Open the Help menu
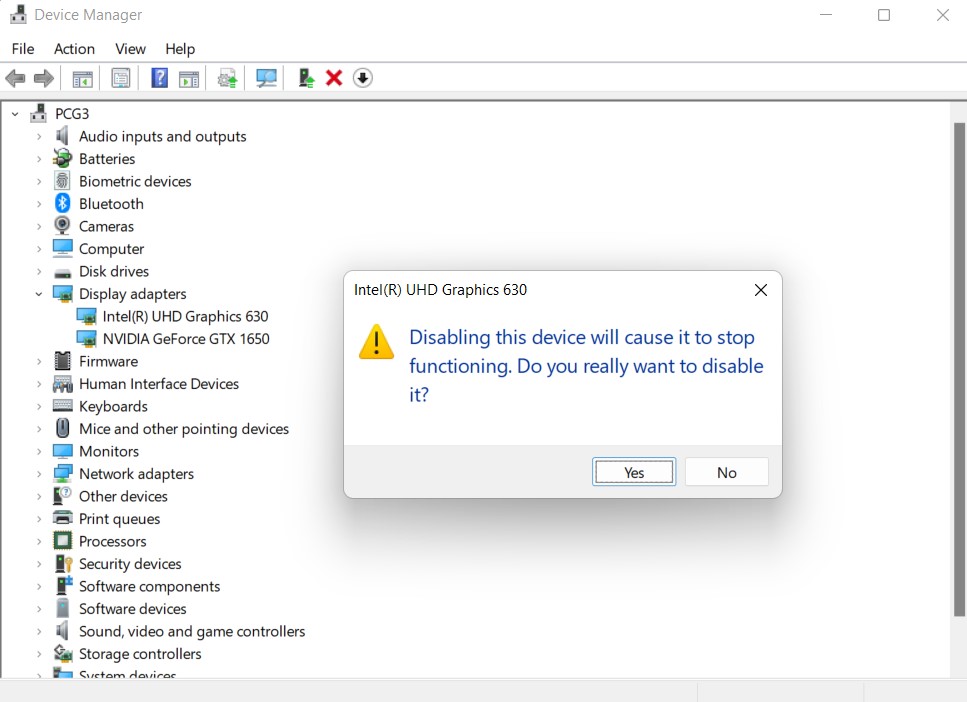This screenshot has height=702, width=967. (180, 49)
